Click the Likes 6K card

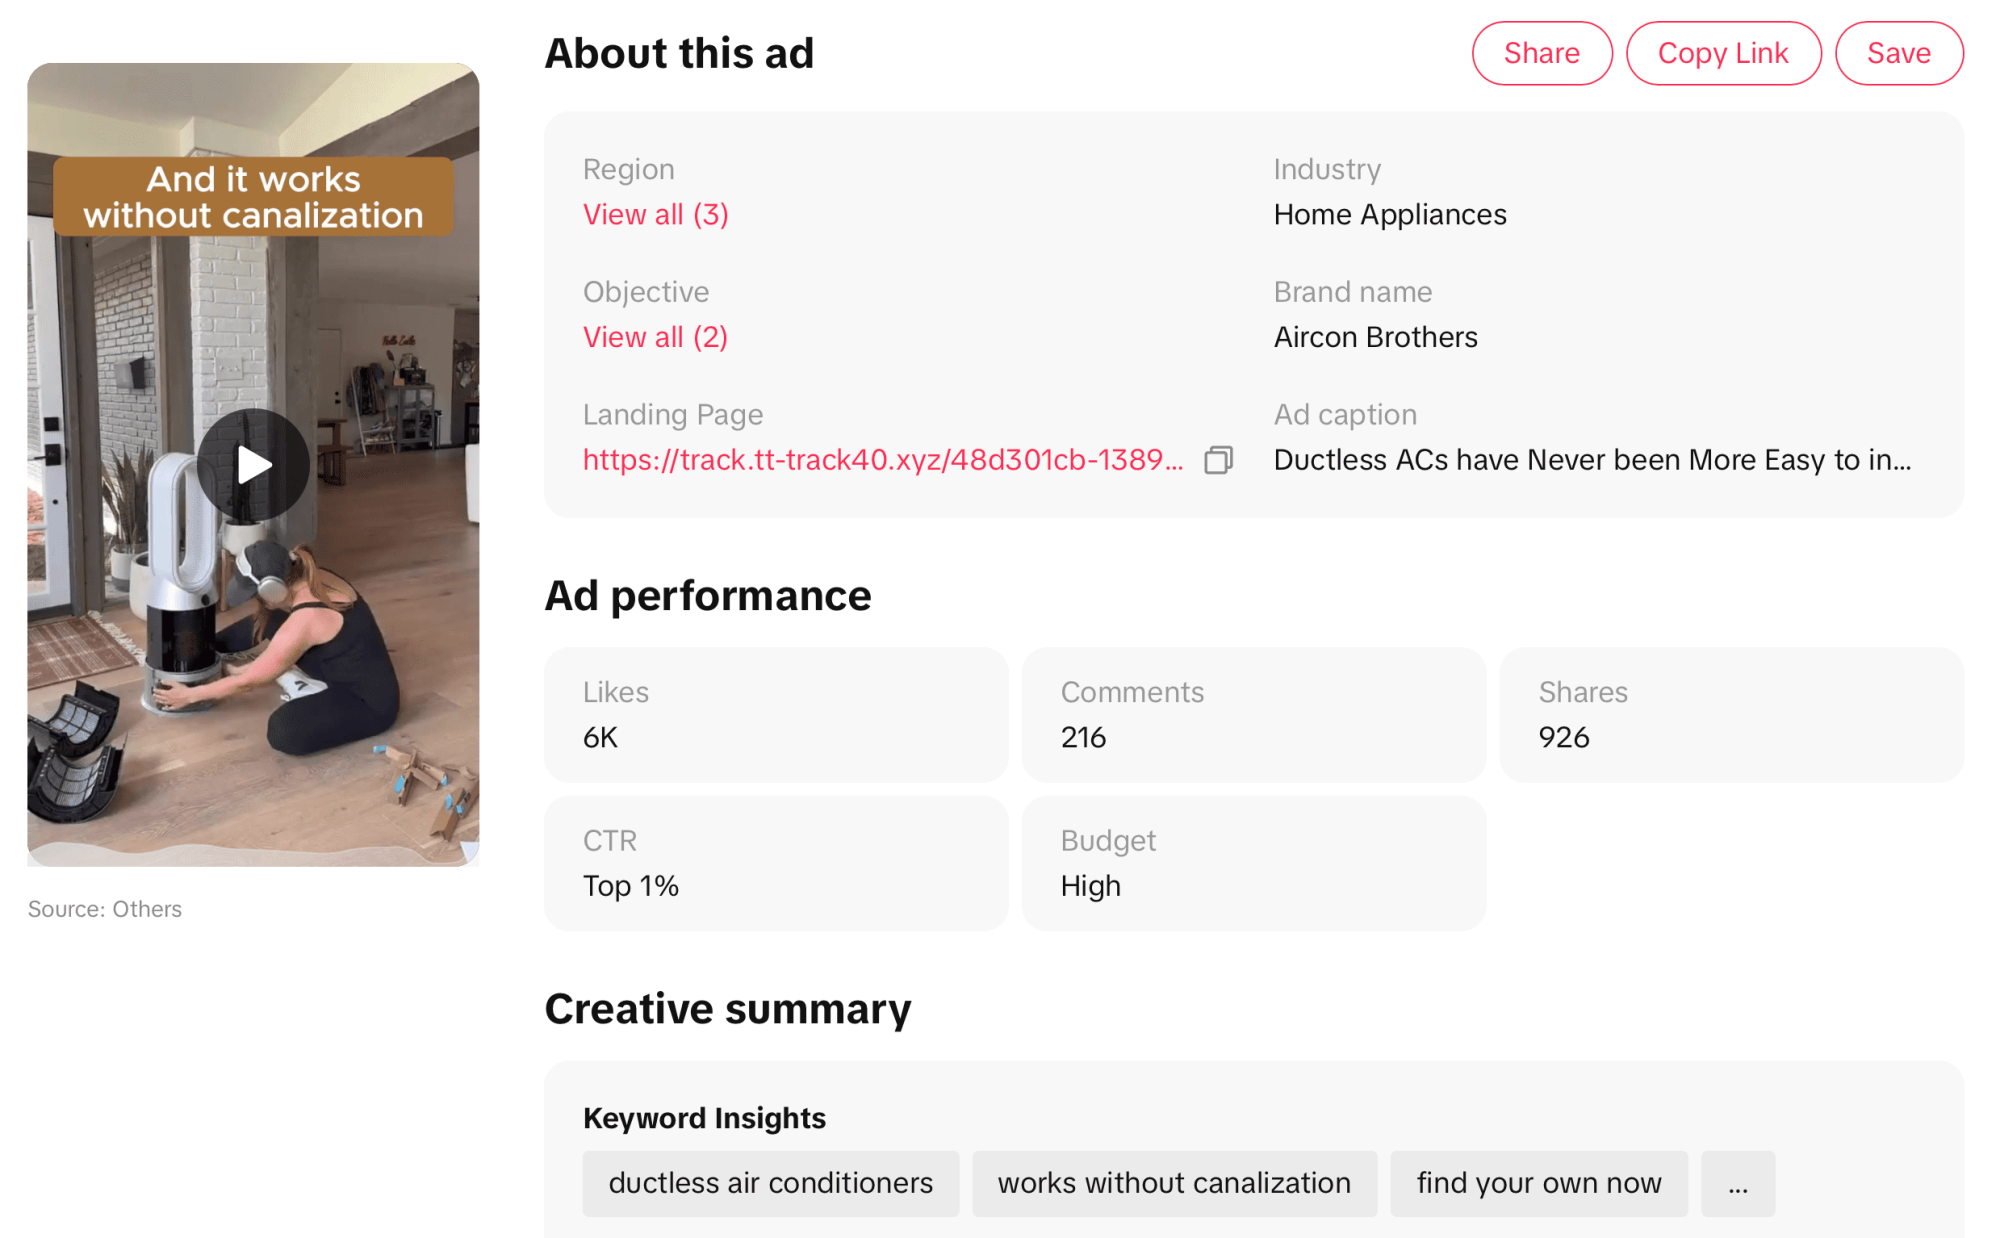point(776,715)
